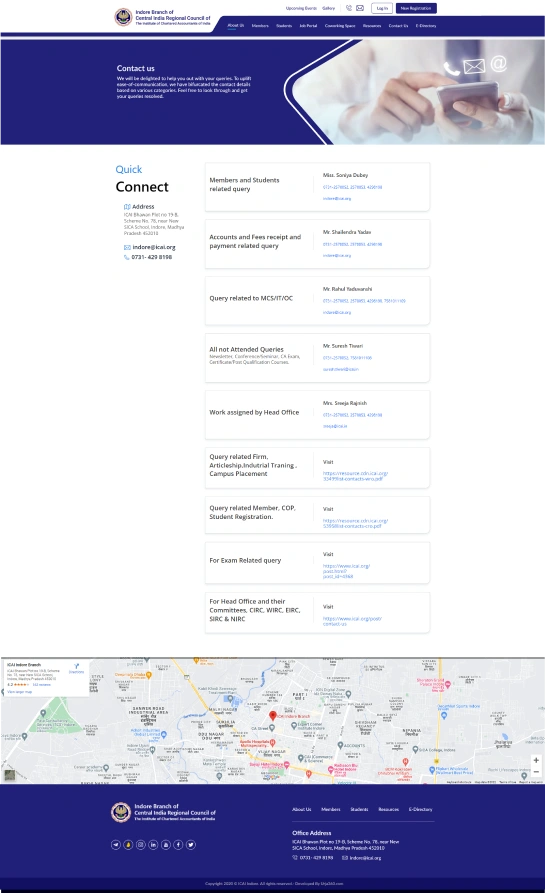The height and width of the screenshot is (893, 546).
Task: Zoom out on the map
Action: [536, 772]
